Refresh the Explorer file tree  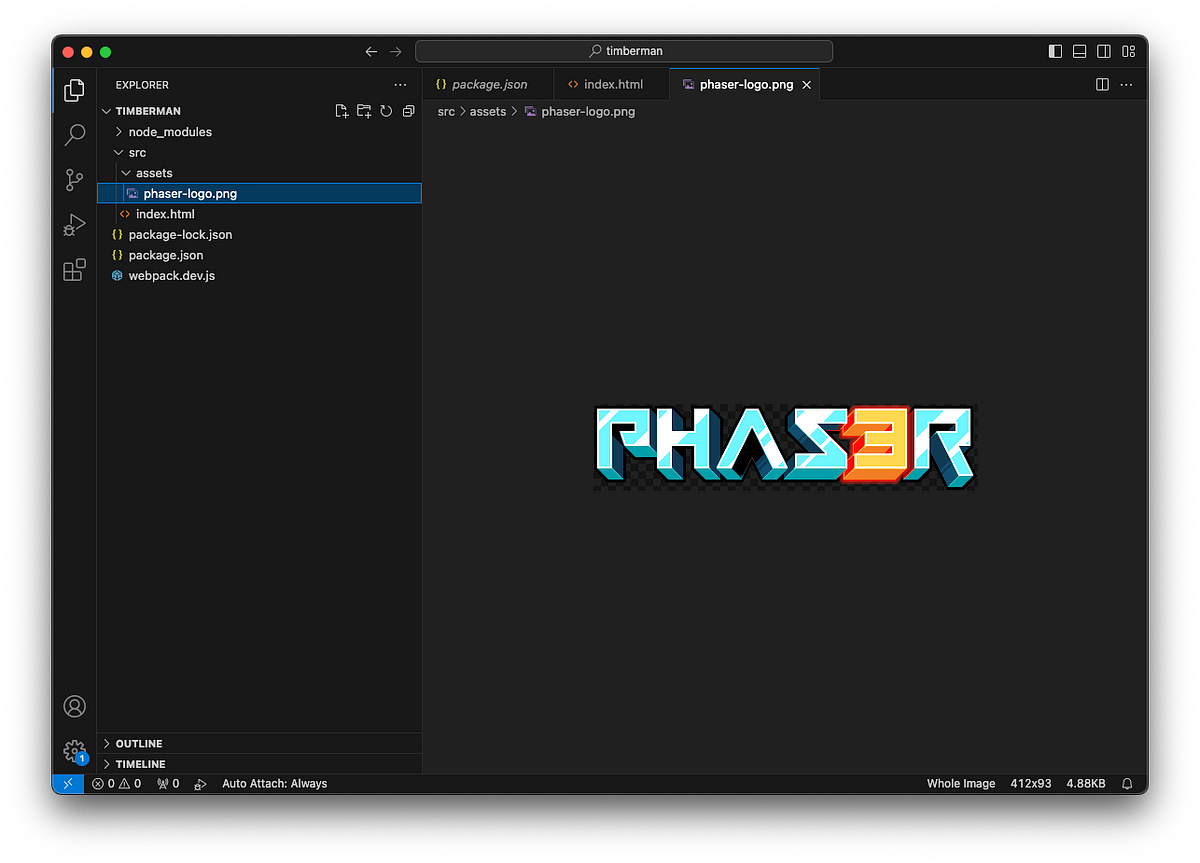(386, 111)
